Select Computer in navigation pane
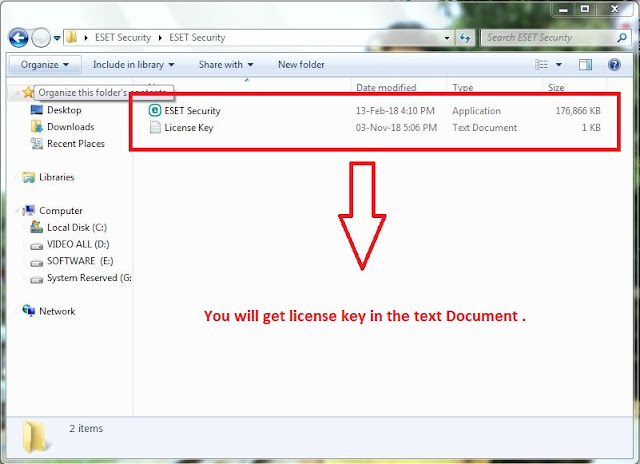 tap(60, 211)
